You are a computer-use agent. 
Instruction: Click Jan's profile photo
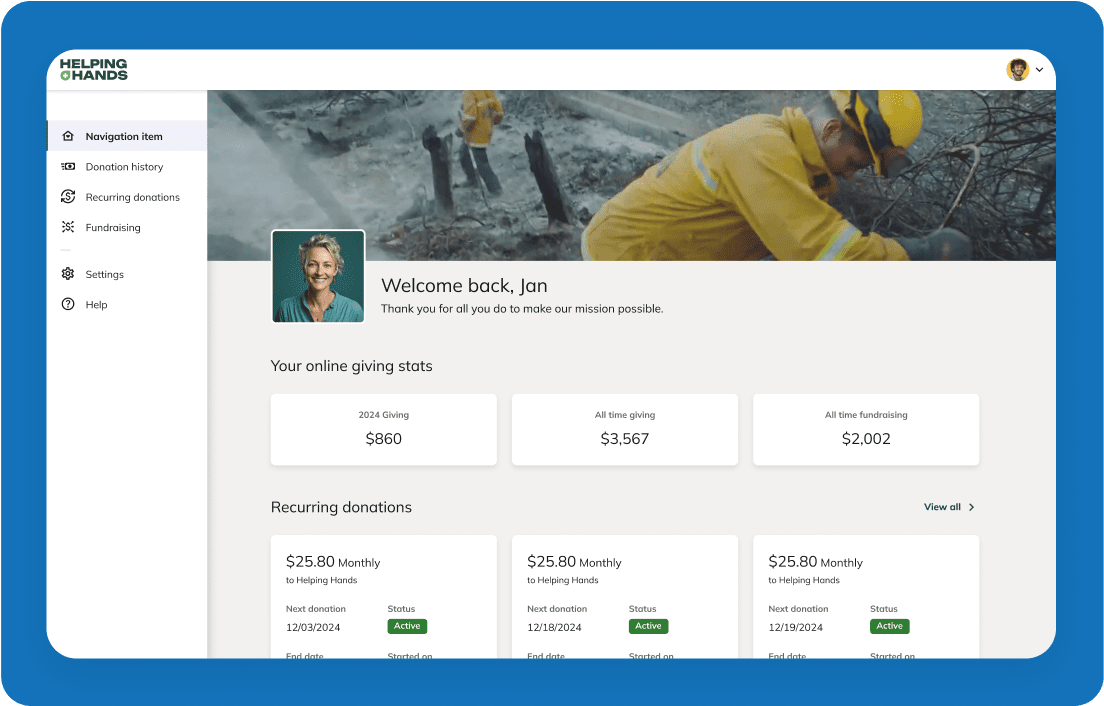coord(318,277)
